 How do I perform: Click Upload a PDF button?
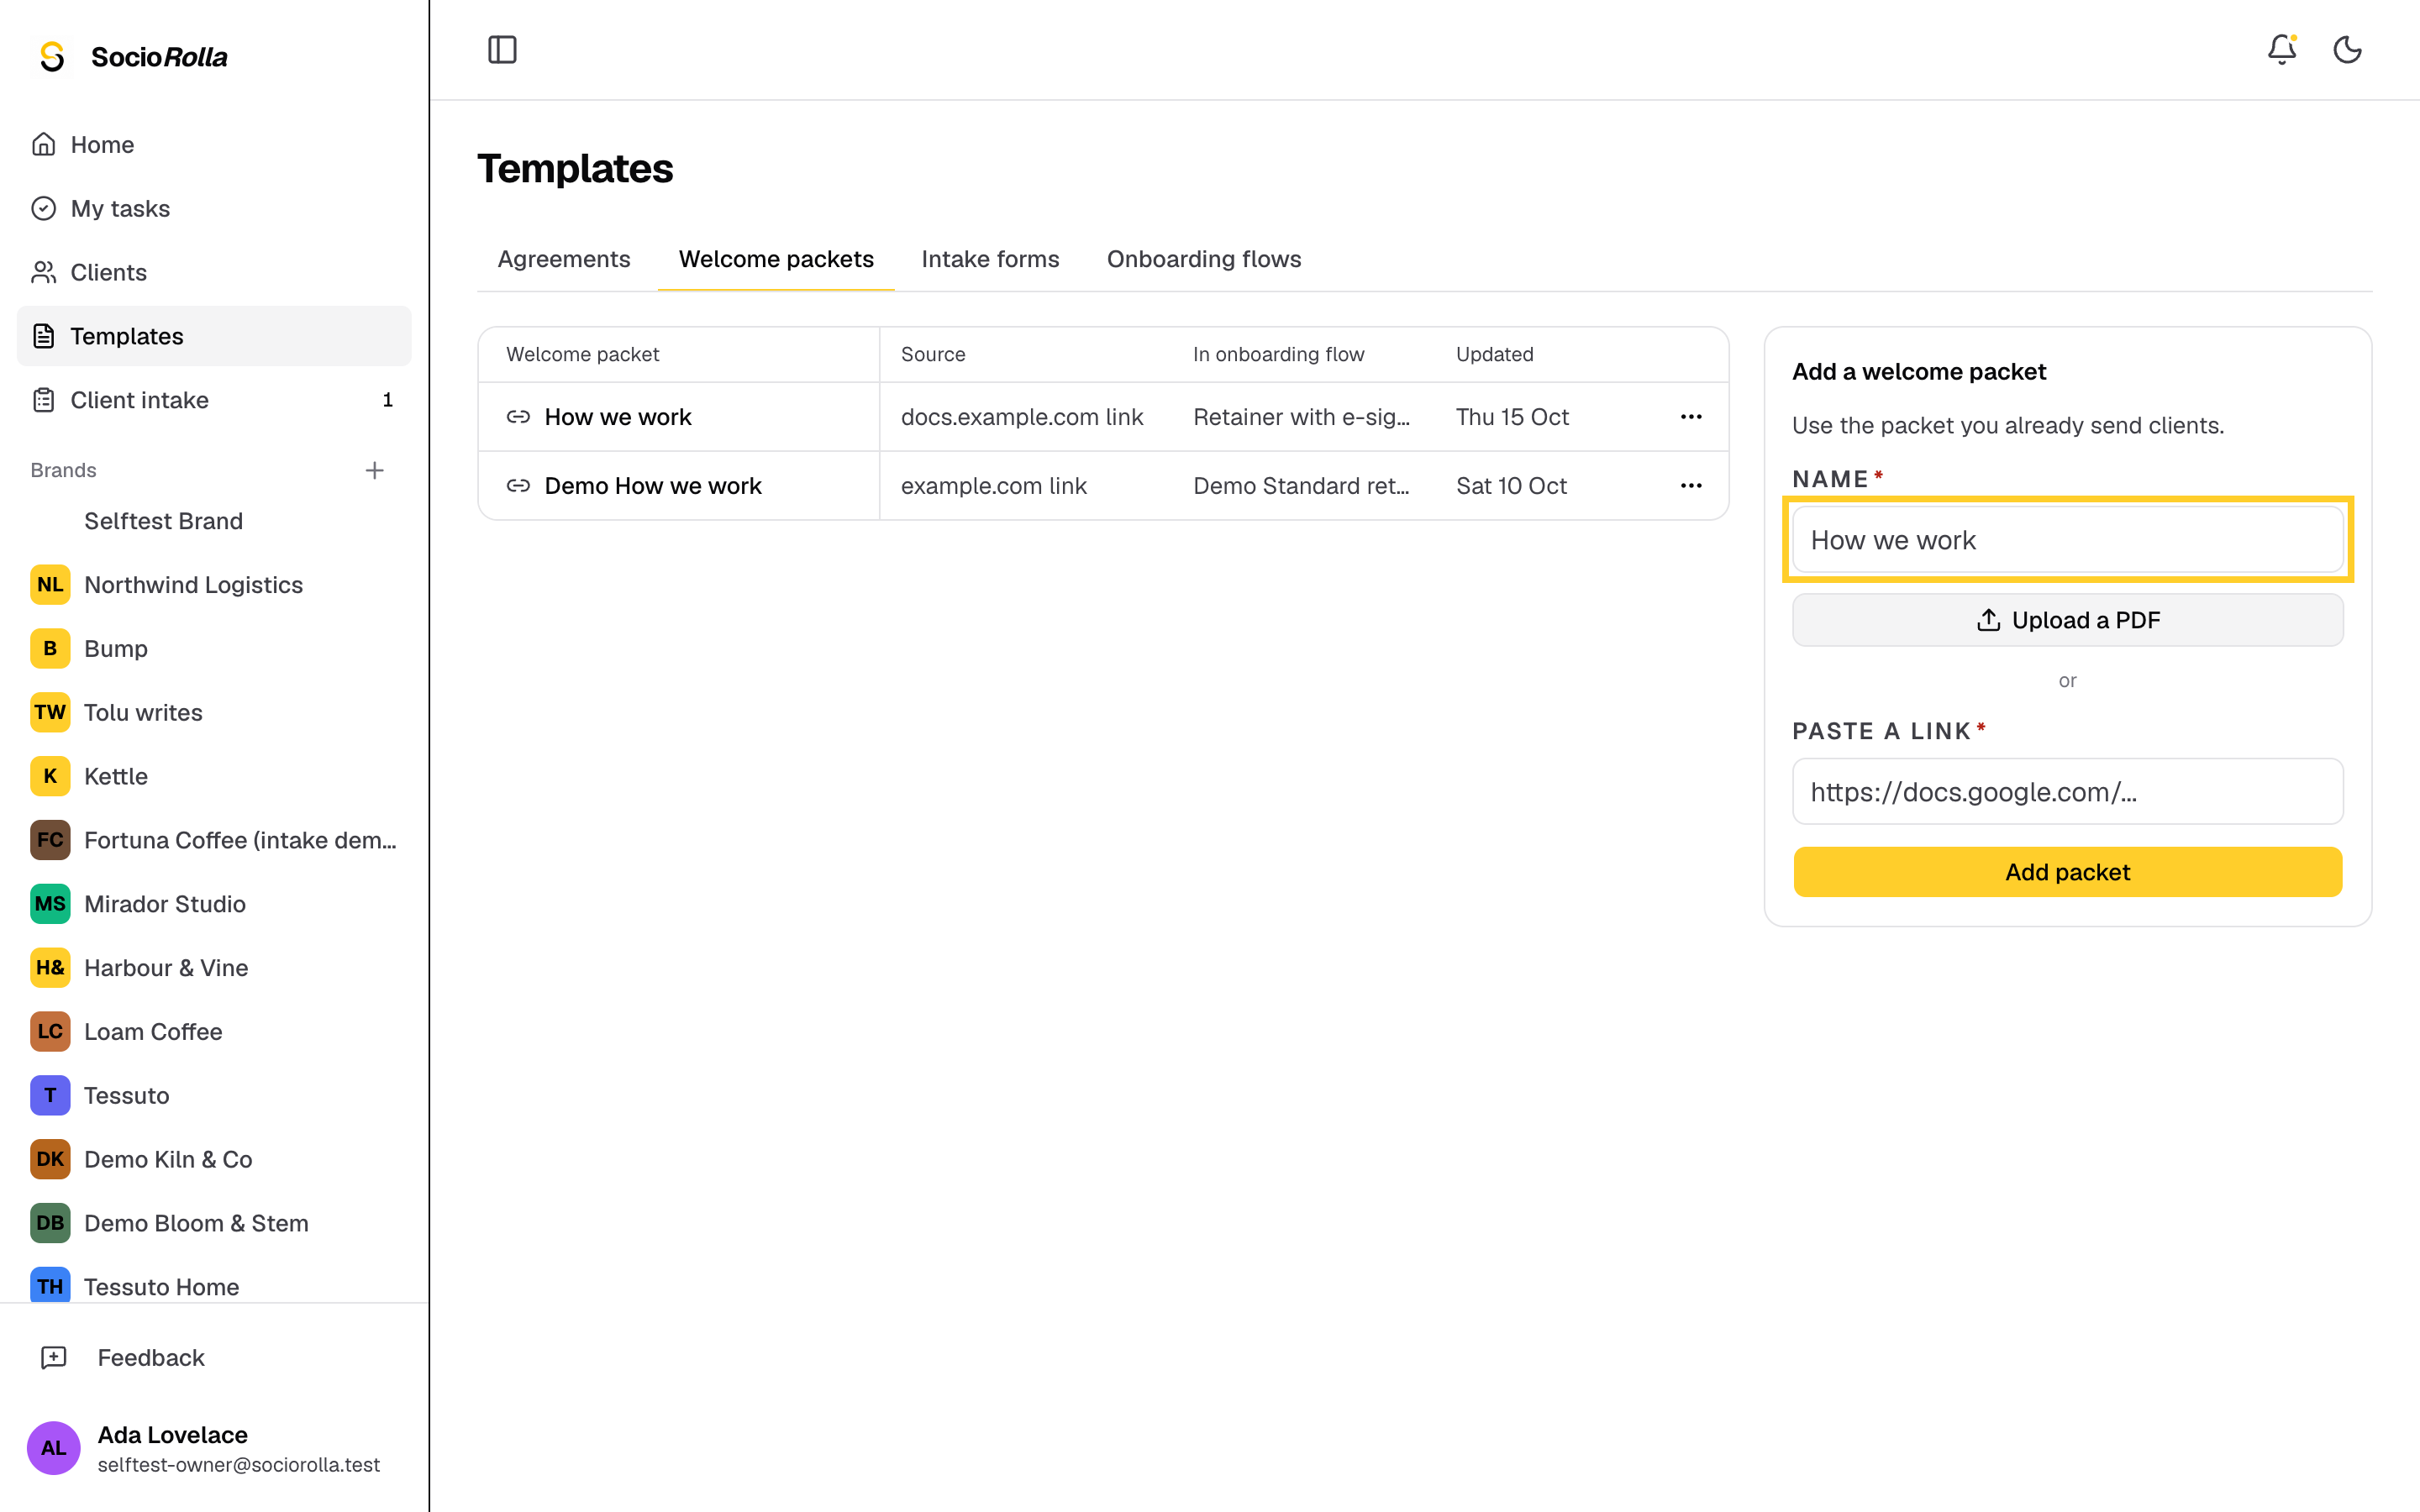click(2067, 620)
